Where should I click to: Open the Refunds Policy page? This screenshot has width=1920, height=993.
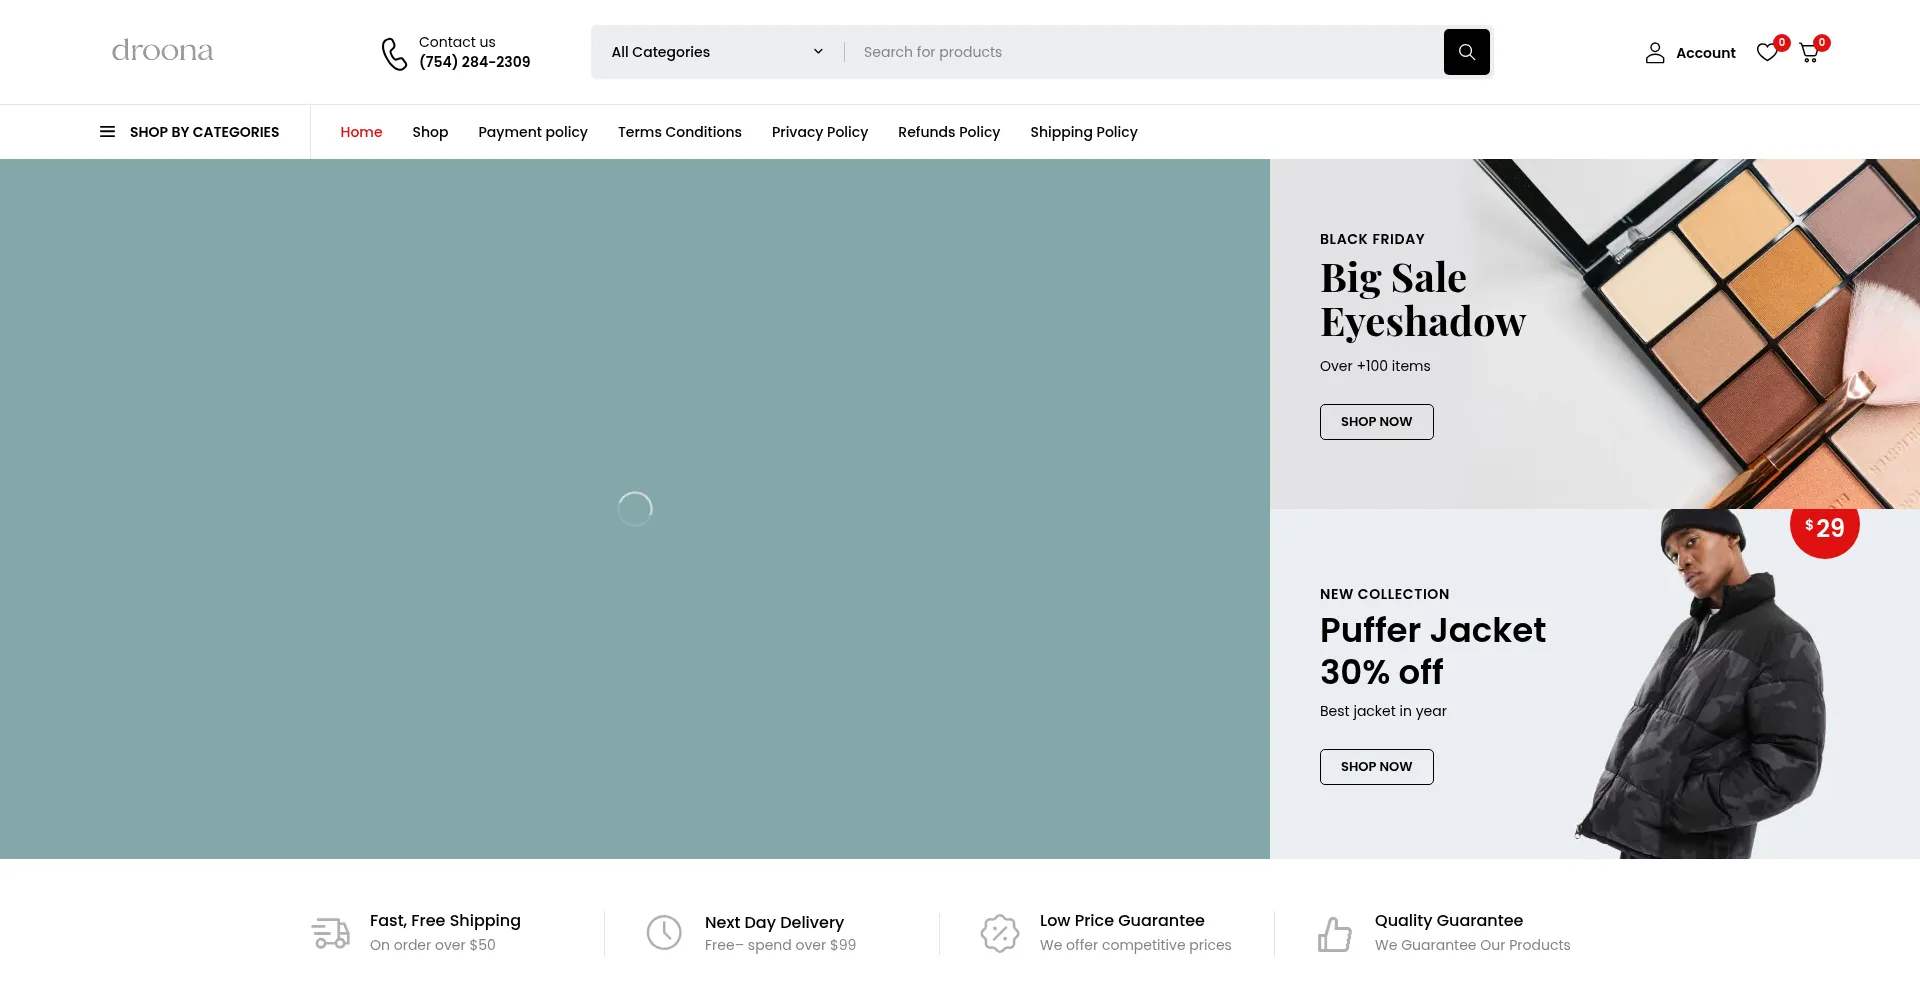point(948,132)
